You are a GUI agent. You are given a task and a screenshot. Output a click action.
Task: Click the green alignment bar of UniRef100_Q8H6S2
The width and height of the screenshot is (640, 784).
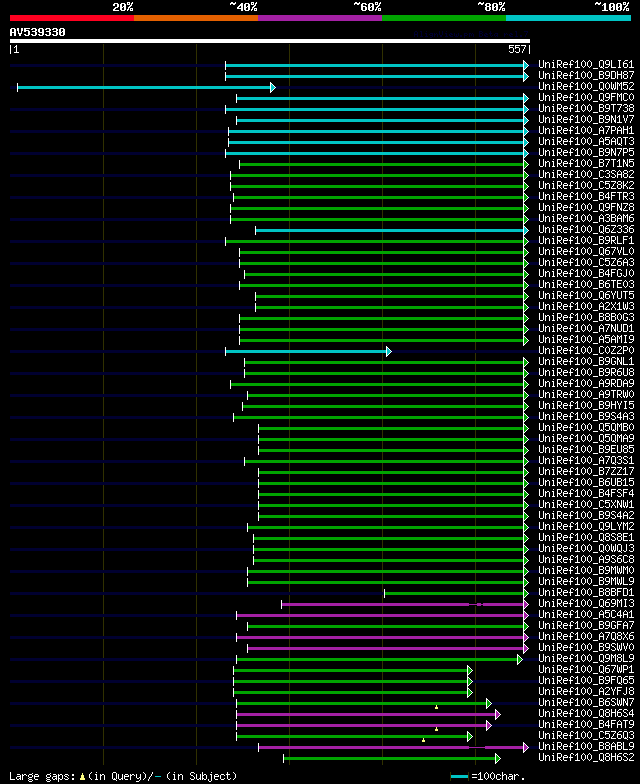tap(390, 758)
